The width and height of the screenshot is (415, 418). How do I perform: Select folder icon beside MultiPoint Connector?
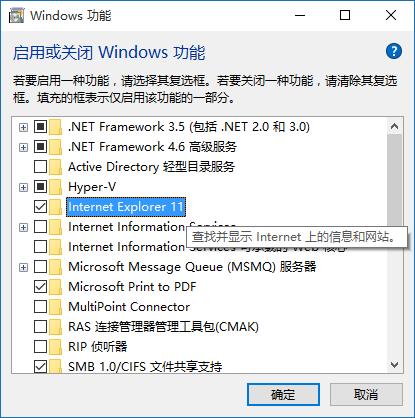56,307
